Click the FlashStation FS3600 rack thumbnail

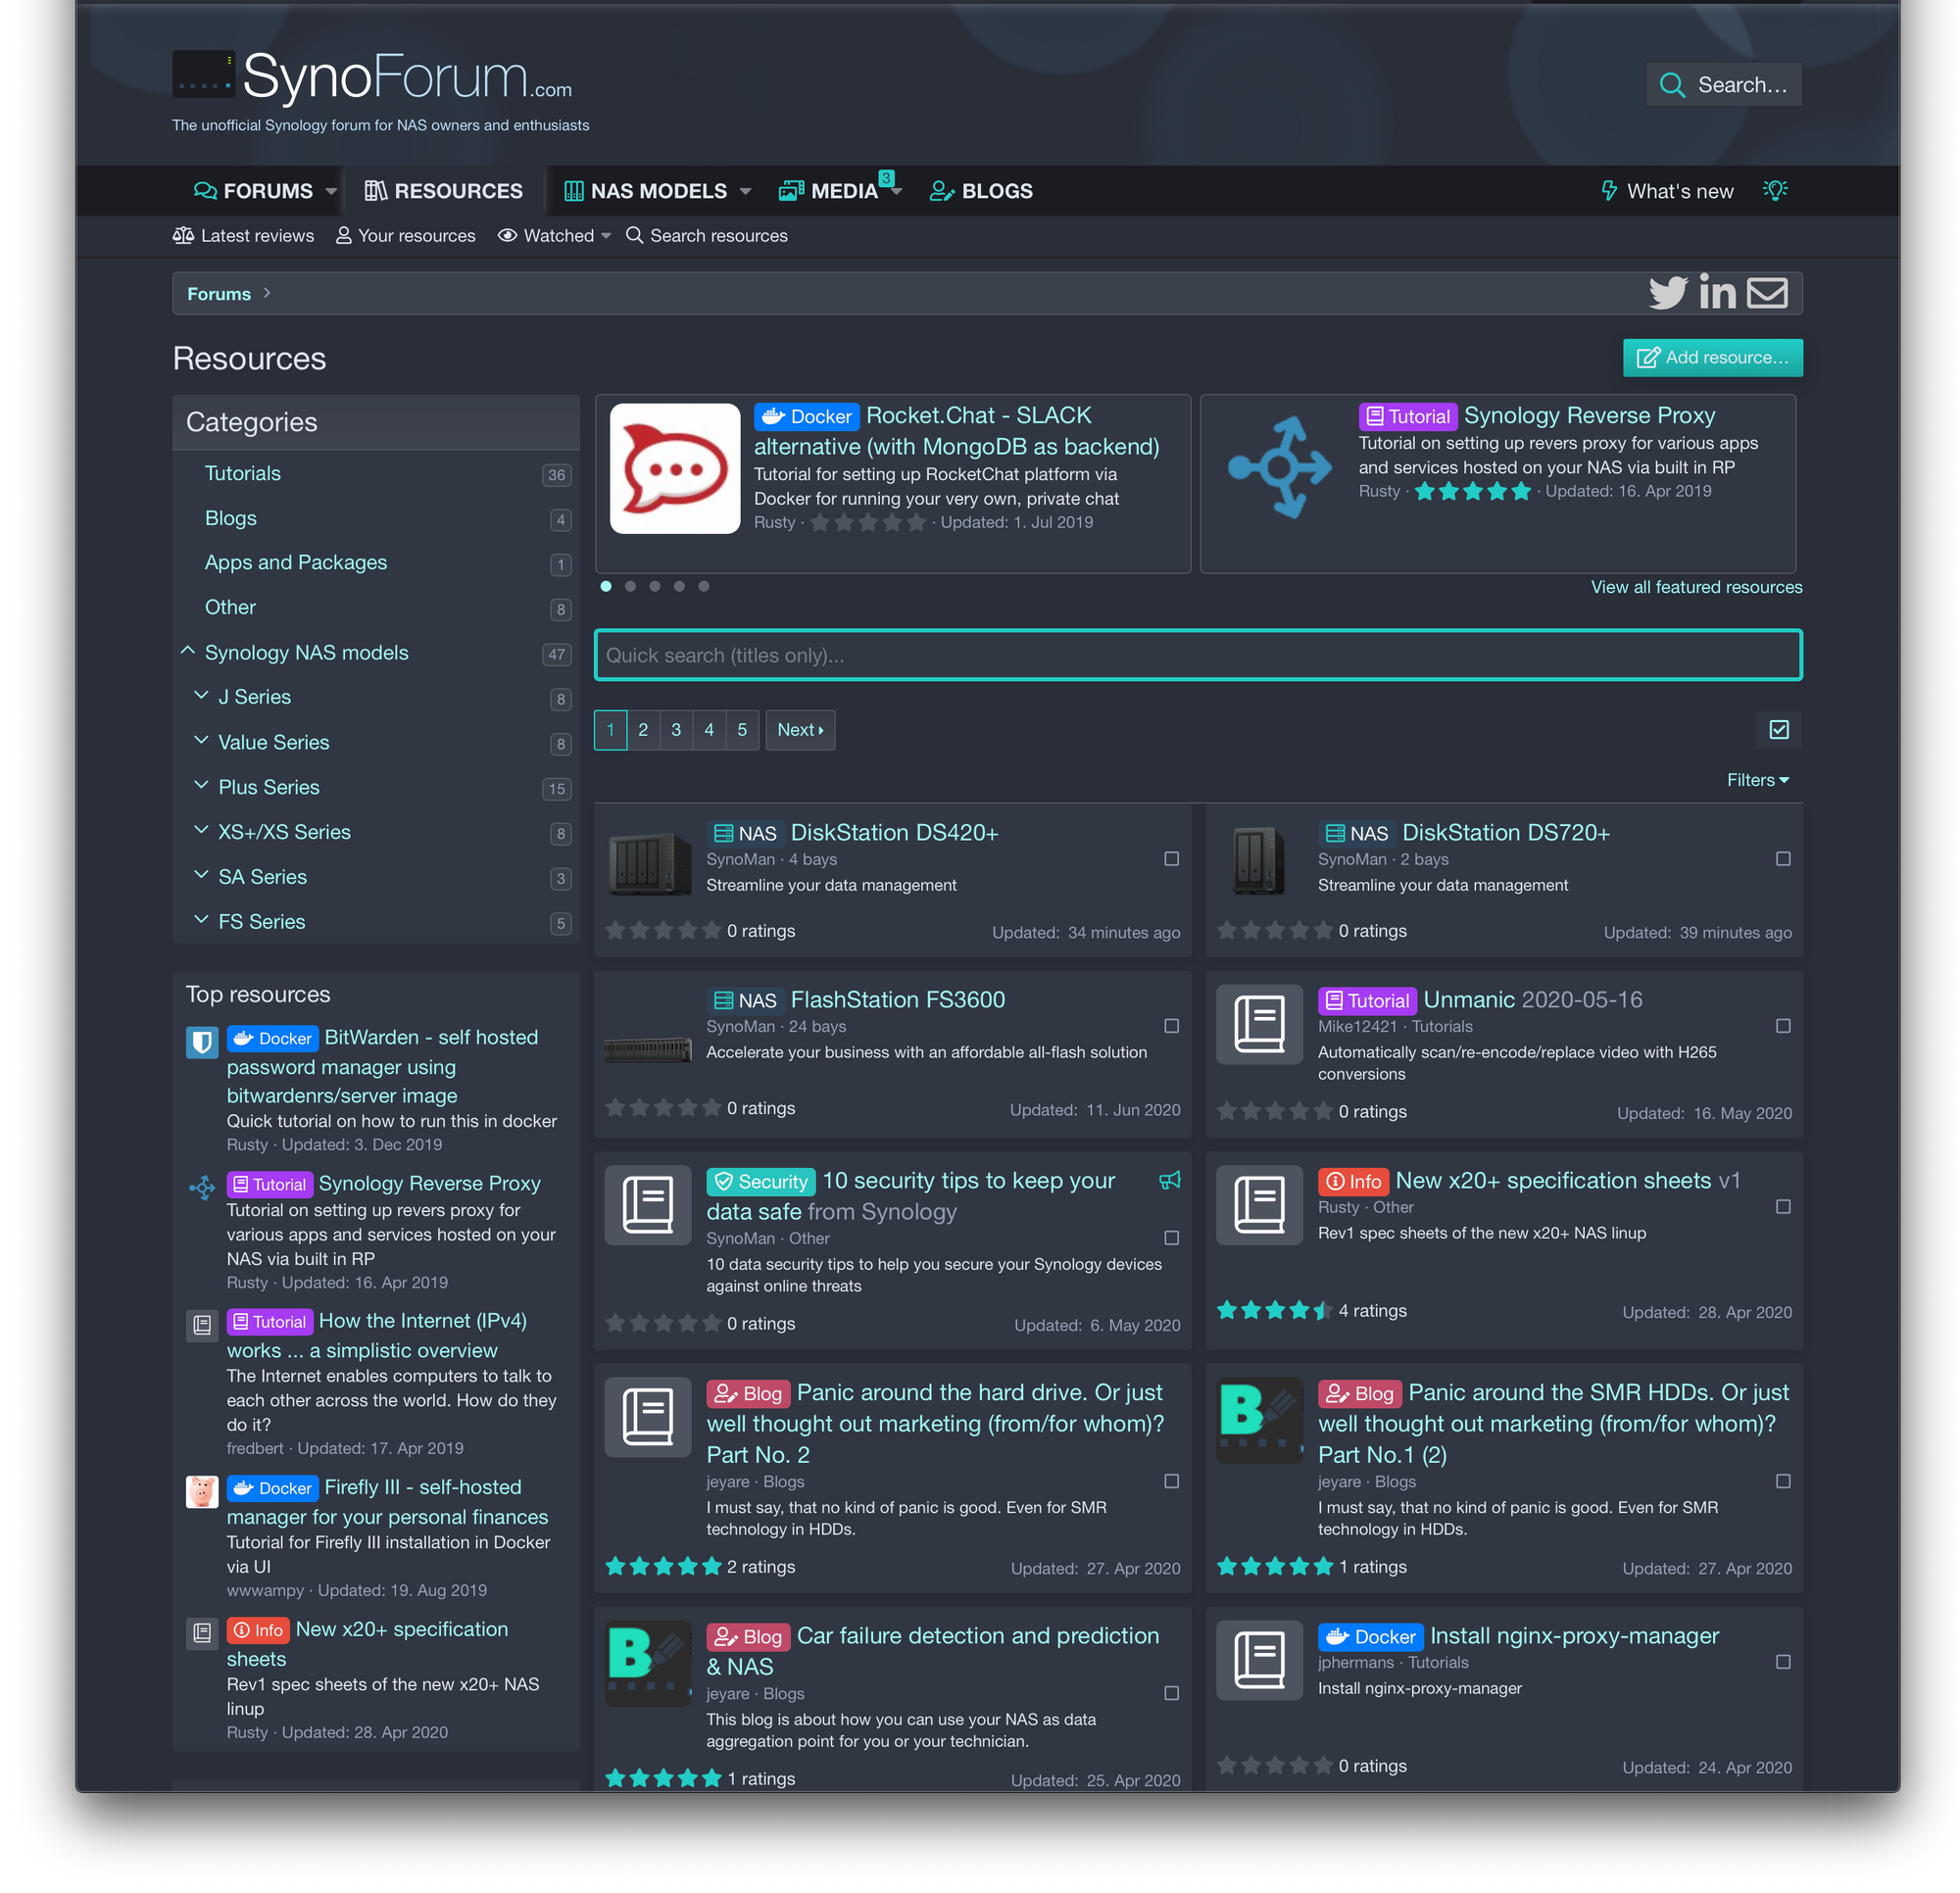pos(648,1048)
